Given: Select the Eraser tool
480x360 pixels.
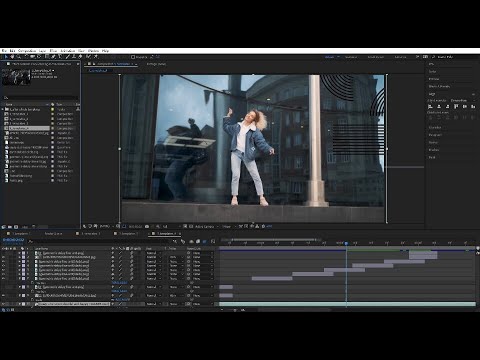Looking at the screenshot, I should click(80, 57).
